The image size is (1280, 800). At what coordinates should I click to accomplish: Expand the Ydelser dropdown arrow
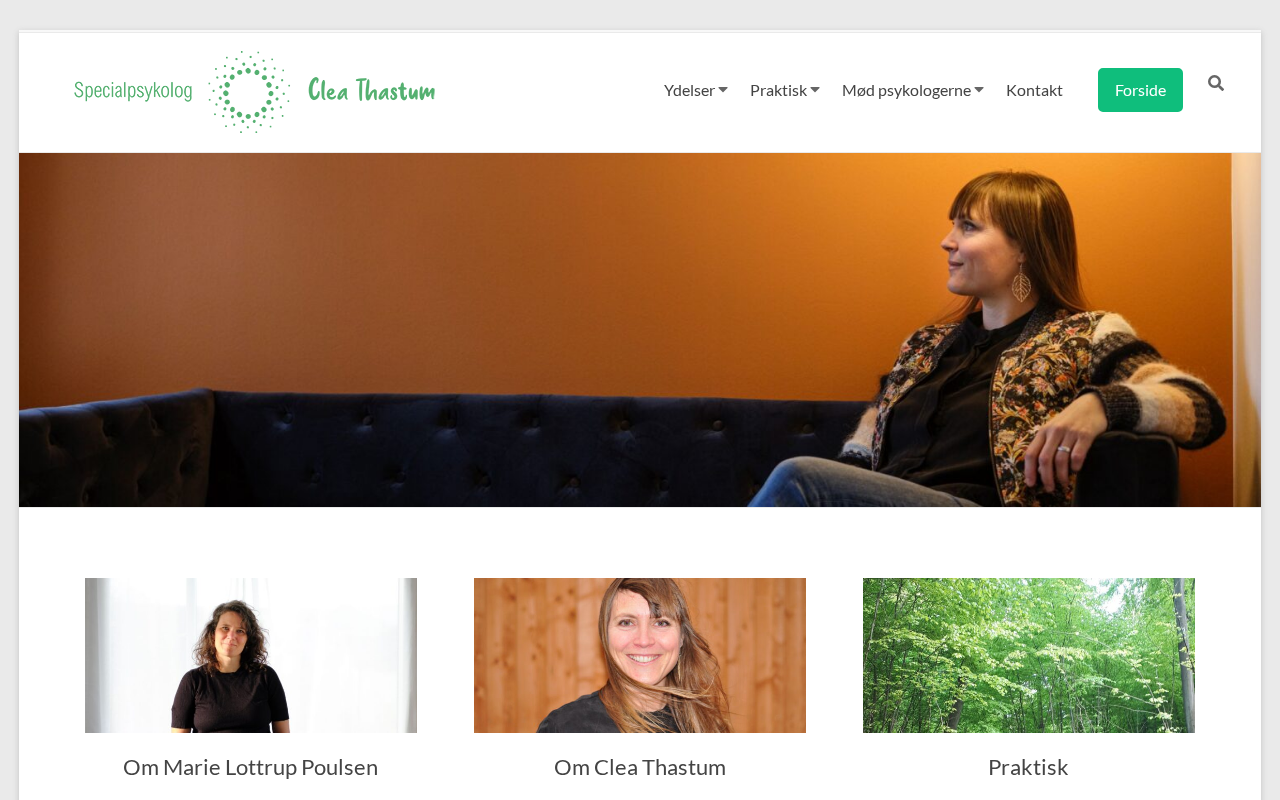pos(723,90)
